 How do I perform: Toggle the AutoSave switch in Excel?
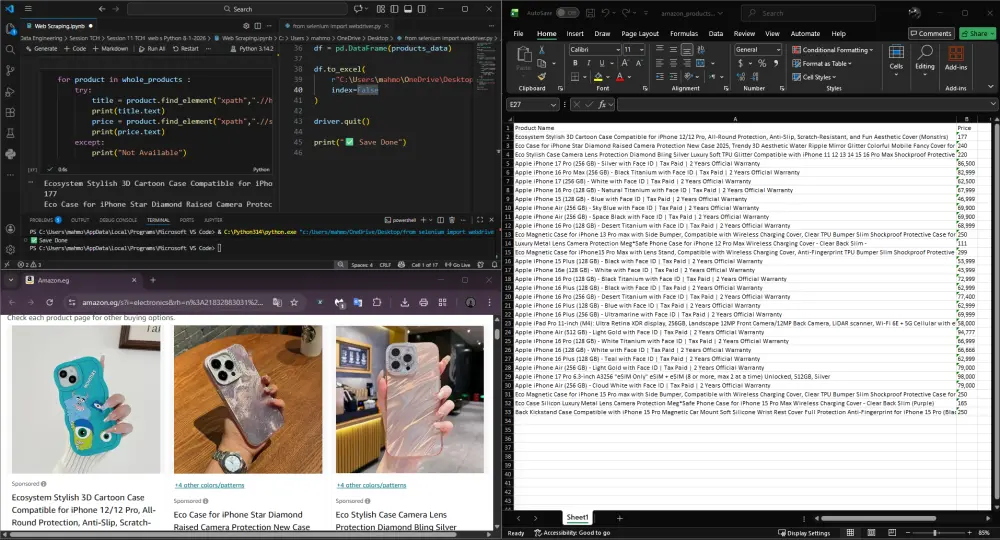pyautogui.click(x=567, y=13)
